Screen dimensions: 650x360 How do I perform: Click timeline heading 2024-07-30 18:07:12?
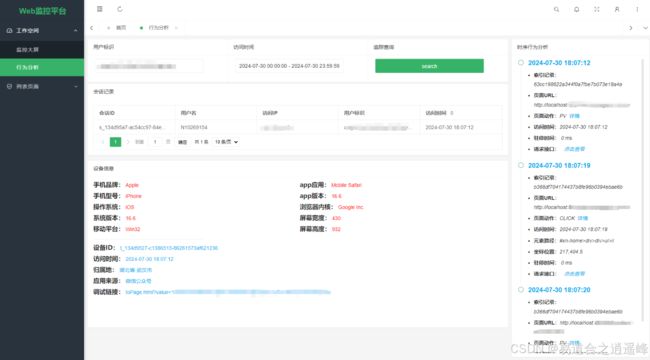pyautogui.click(x=559, y=63)
